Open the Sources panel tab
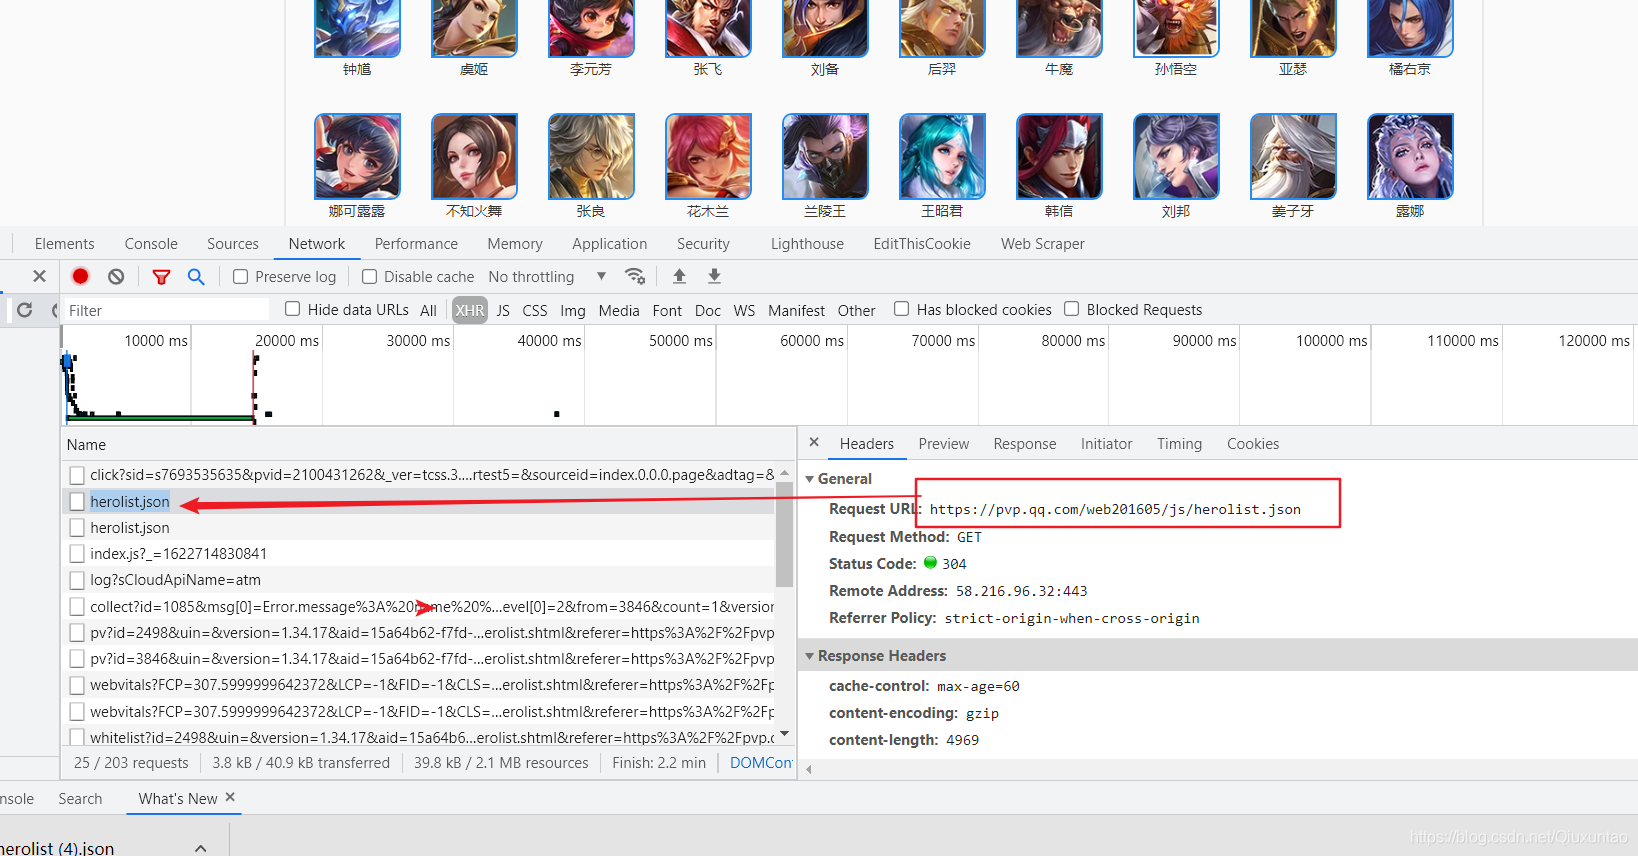 point(233,243)
